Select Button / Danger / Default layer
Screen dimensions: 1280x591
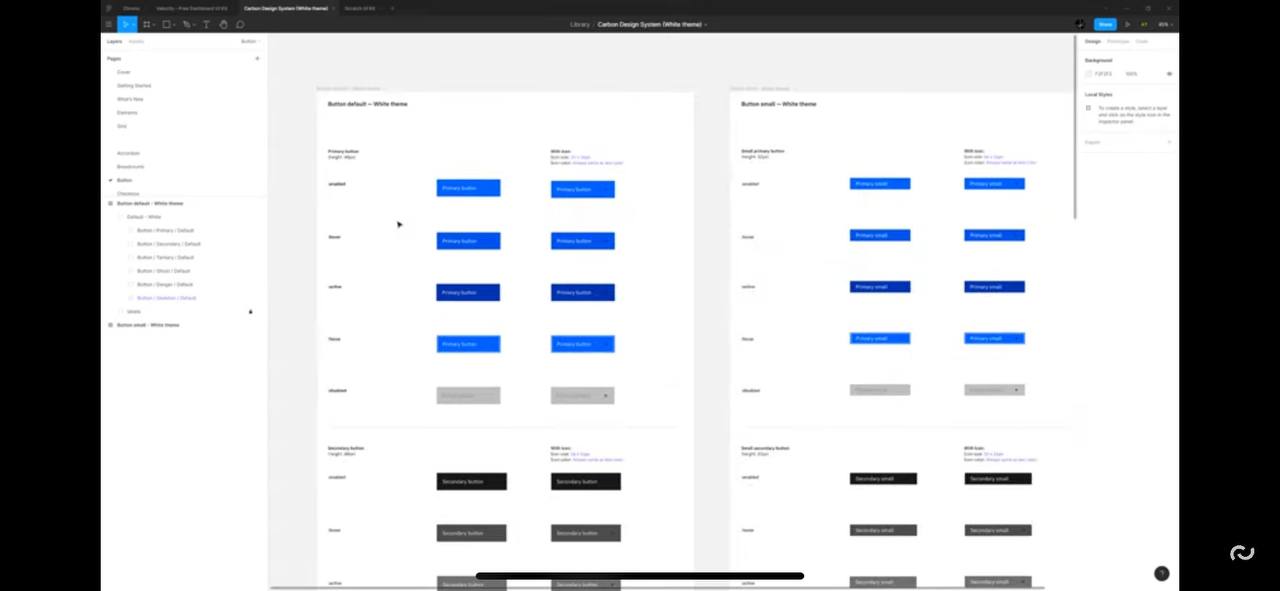165,284
